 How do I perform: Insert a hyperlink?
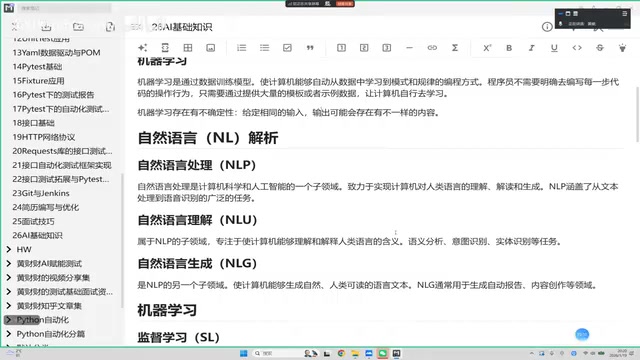[432, 48]
